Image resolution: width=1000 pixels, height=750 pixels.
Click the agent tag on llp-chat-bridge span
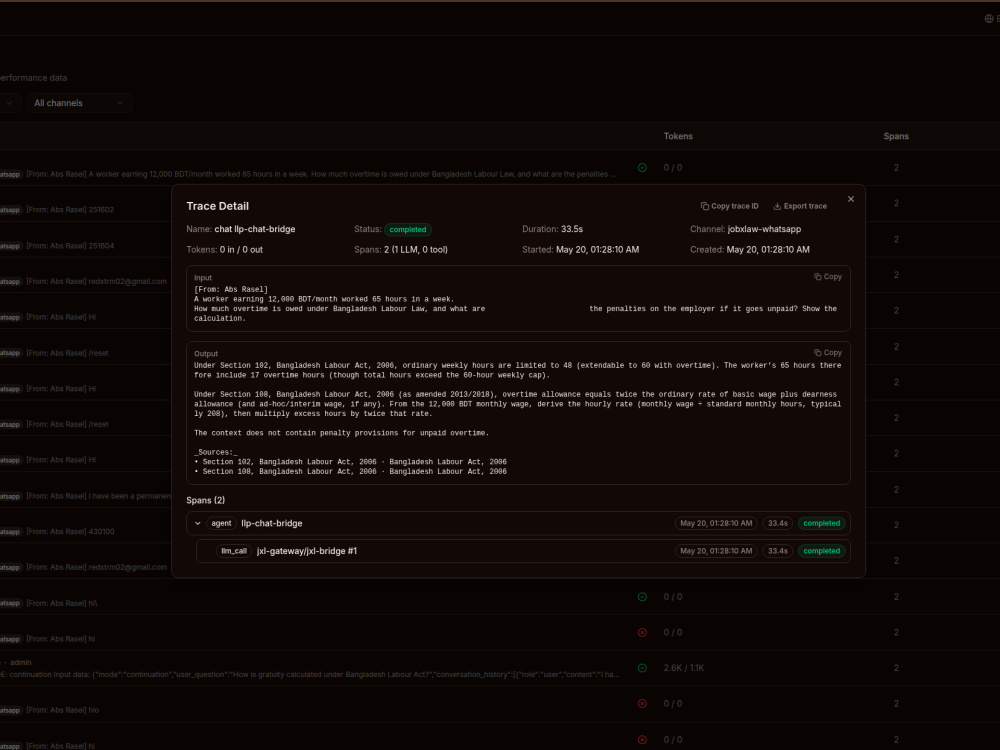pyautogui.click(x=221, y=523)
